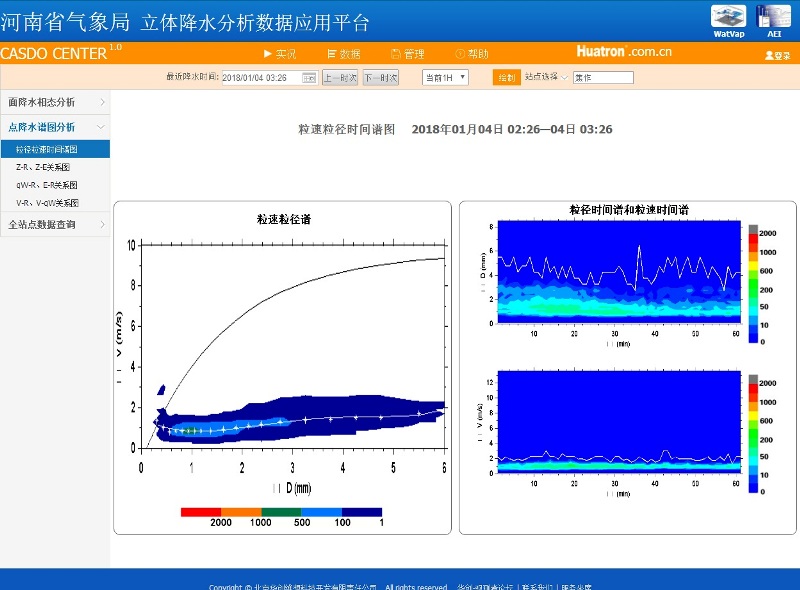
Task: Click the red 2000 legend color swatch
Action: (x=200, y=511)
